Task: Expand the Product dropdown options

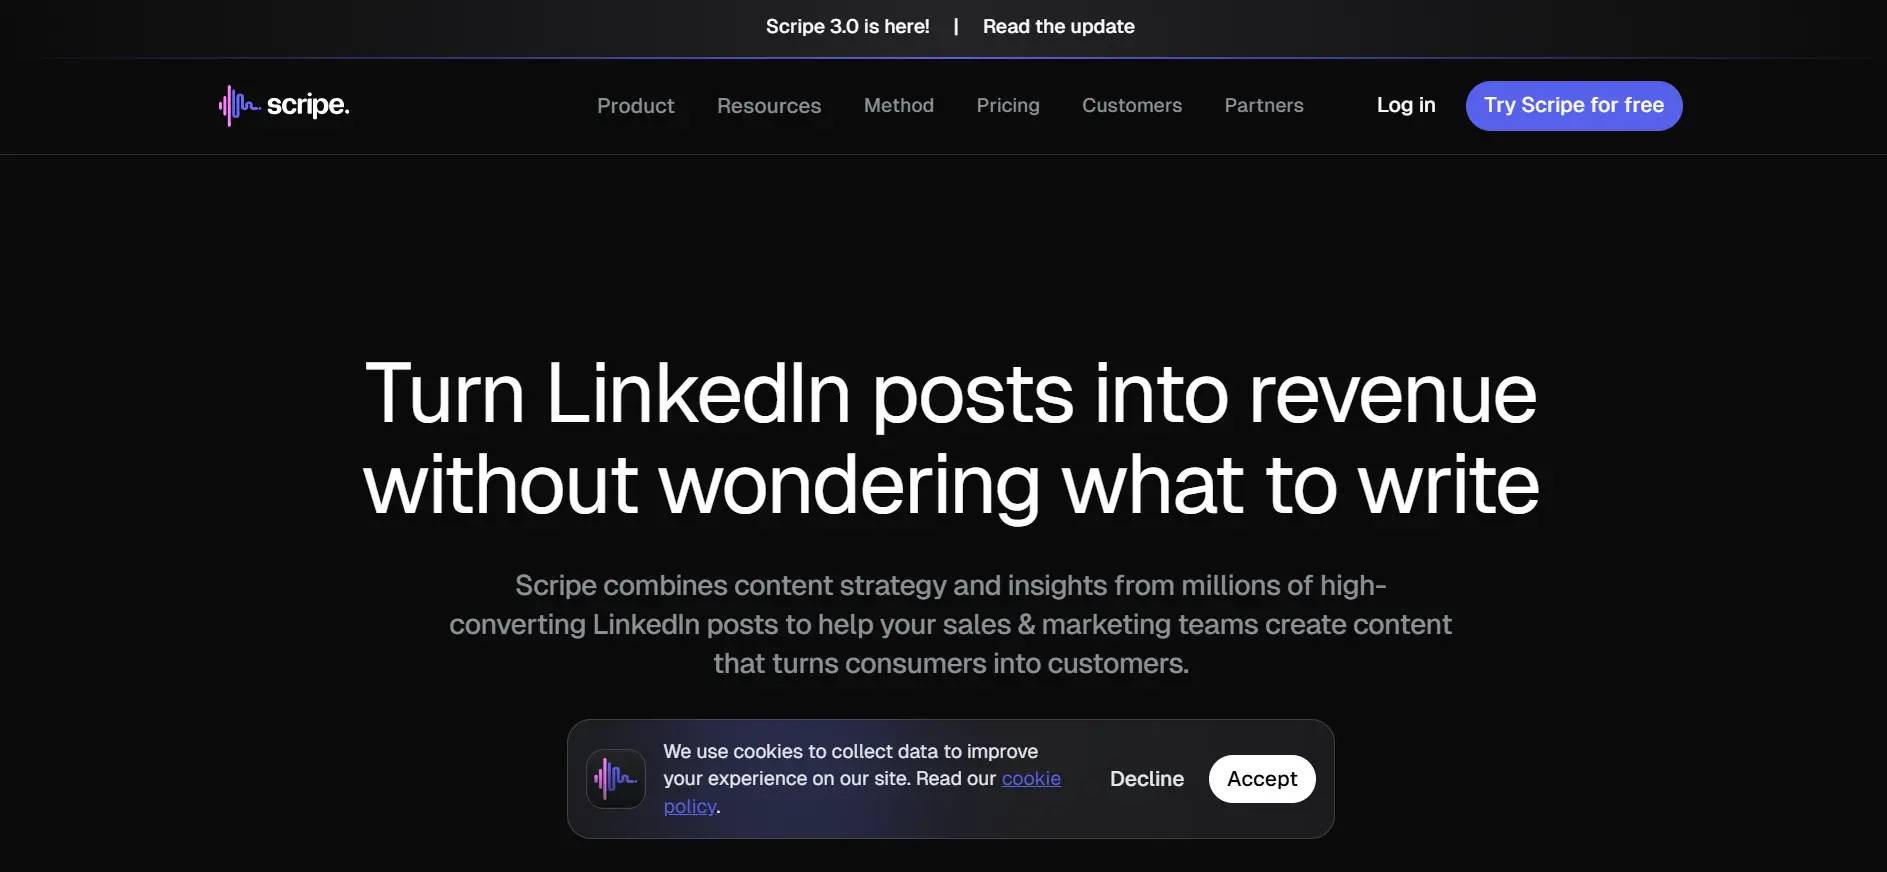Action: pyautogui.click(x=635, y=105)
